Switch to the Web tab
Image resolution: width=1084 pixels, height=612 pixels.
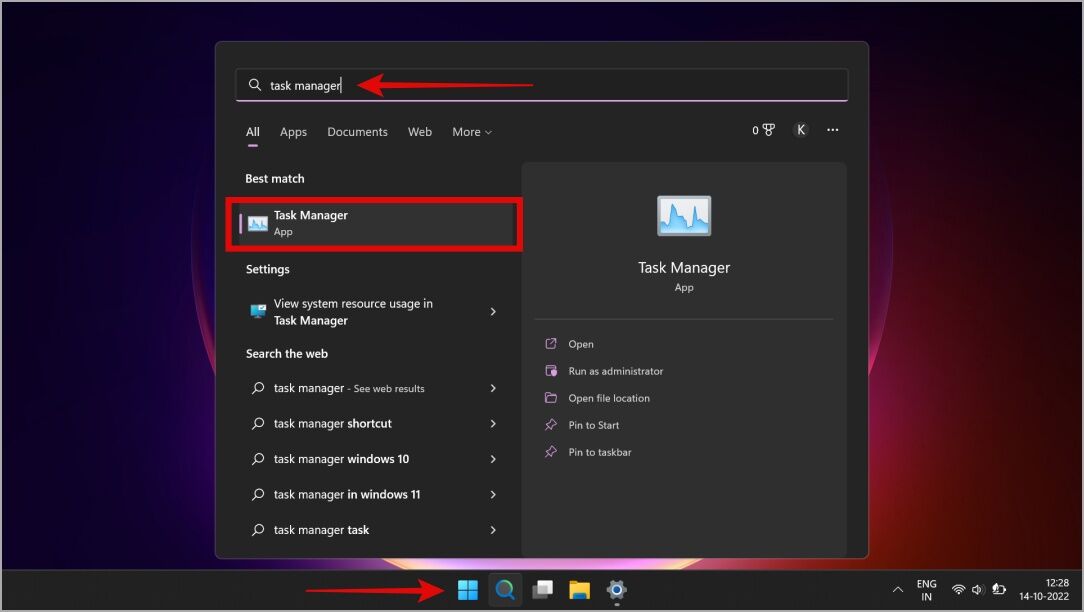[420, 131]
